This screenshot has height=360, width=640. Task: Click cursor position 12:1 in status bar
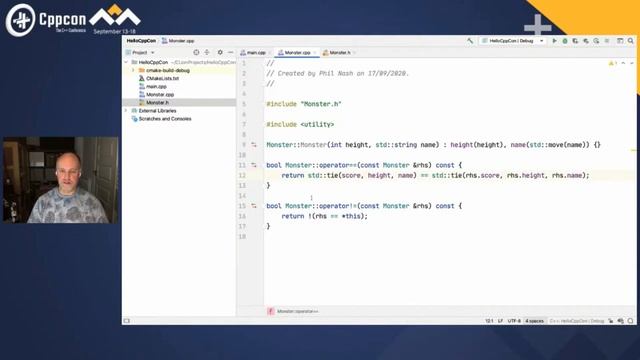[489, 321]
